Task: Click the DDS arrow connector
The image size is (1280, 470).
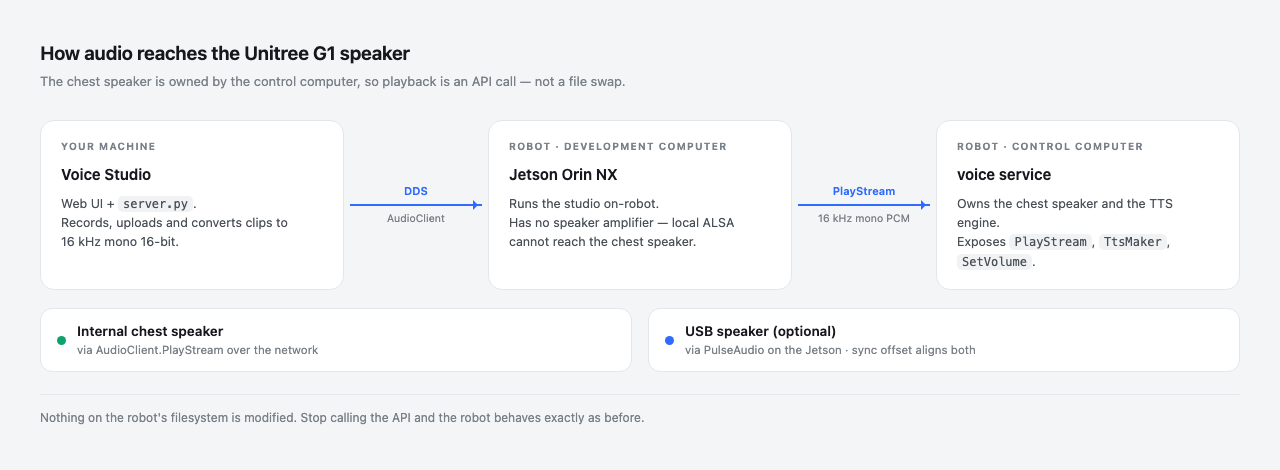Action: [x=416, y=205]
